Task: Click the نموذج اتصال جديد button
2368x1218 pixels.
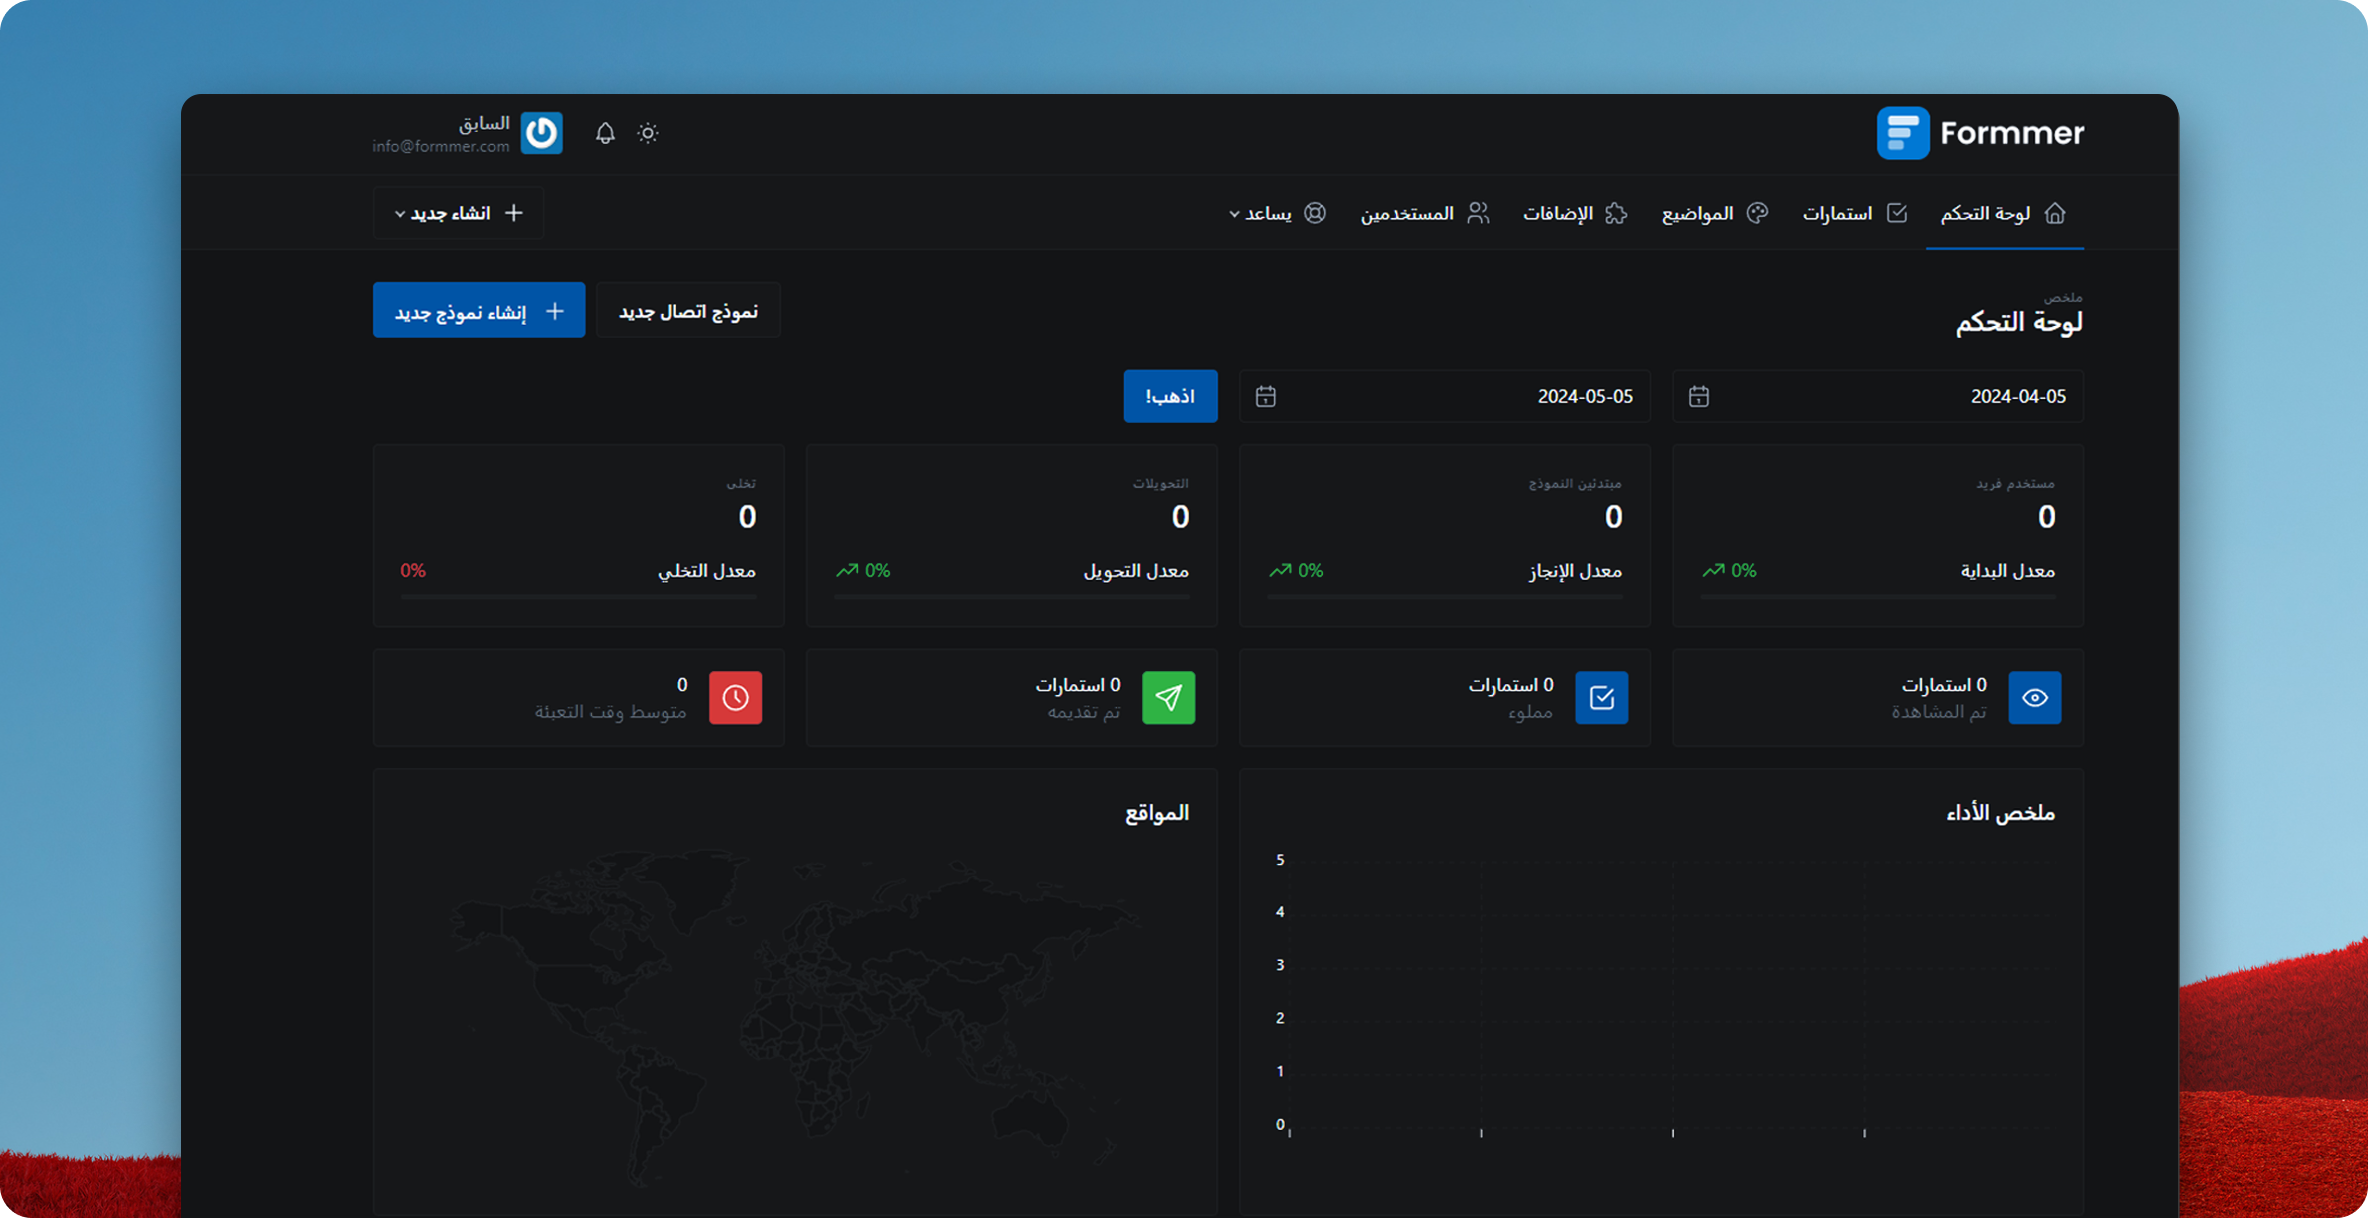Action: [x=688, y=311]
